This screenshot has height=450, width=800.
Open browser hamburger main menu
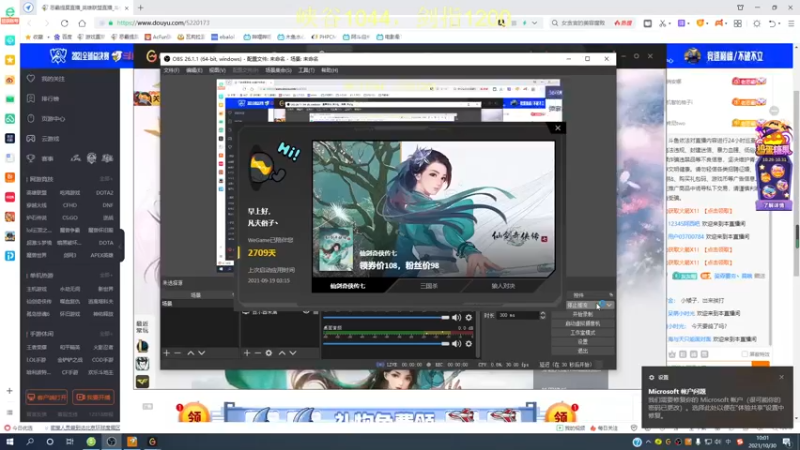[x=791, y=23]
